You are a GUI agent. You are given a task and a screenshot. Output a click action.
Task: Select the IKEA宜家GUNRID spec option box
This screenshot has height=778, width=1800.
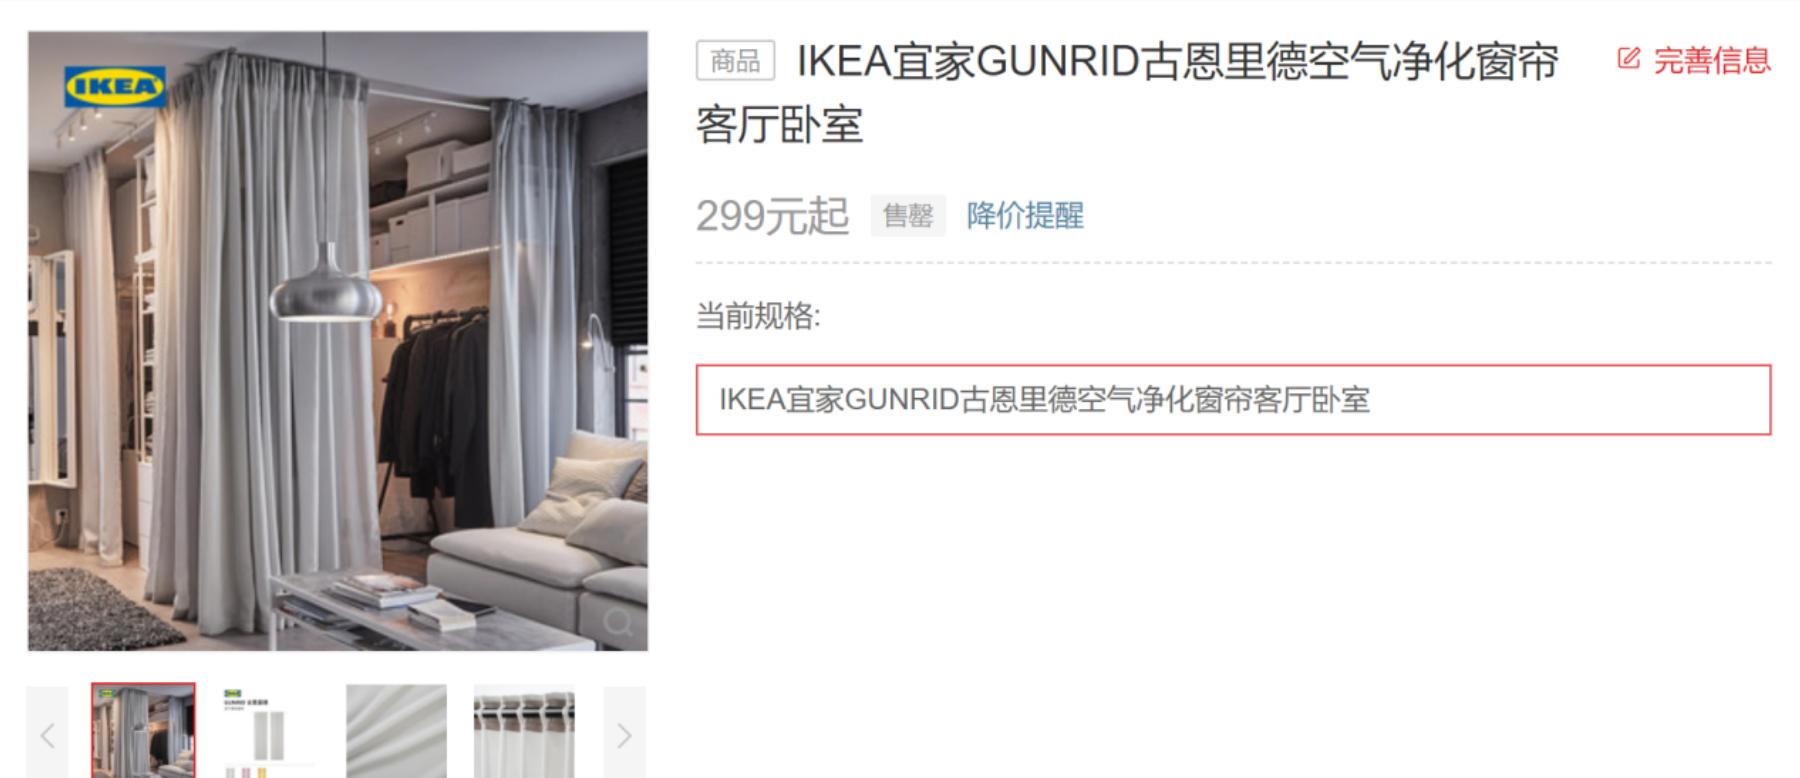click(x=1233, y=400)
